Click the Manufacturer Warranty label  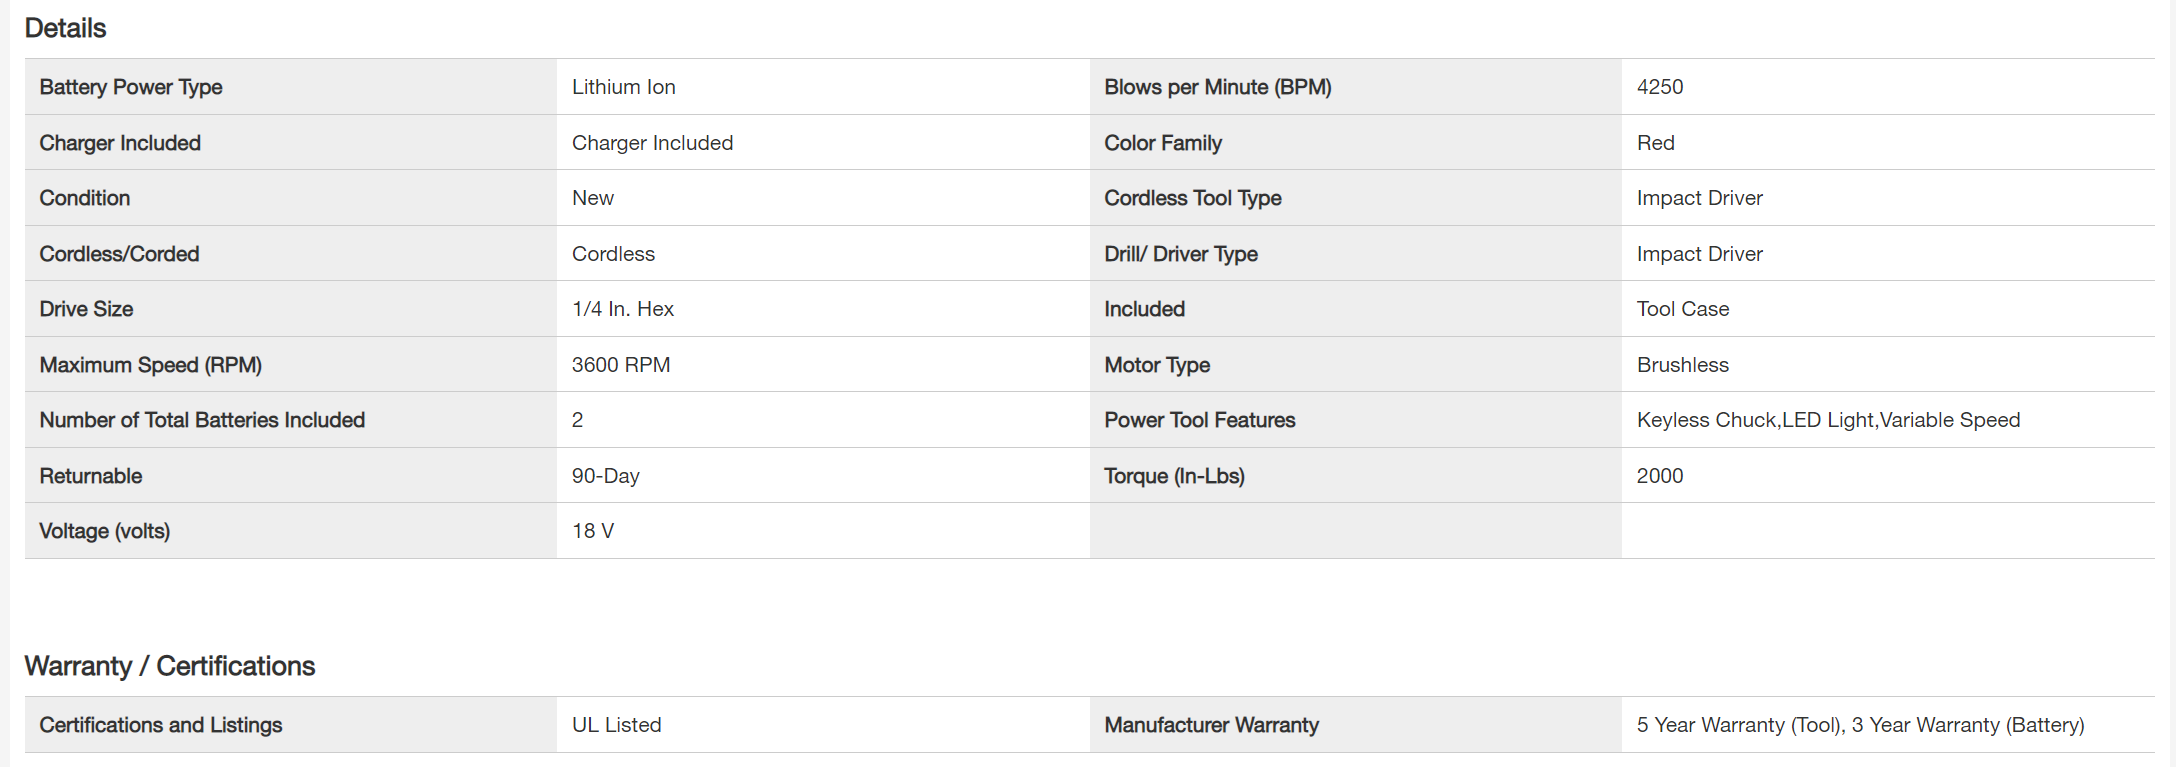(1212, 725)
